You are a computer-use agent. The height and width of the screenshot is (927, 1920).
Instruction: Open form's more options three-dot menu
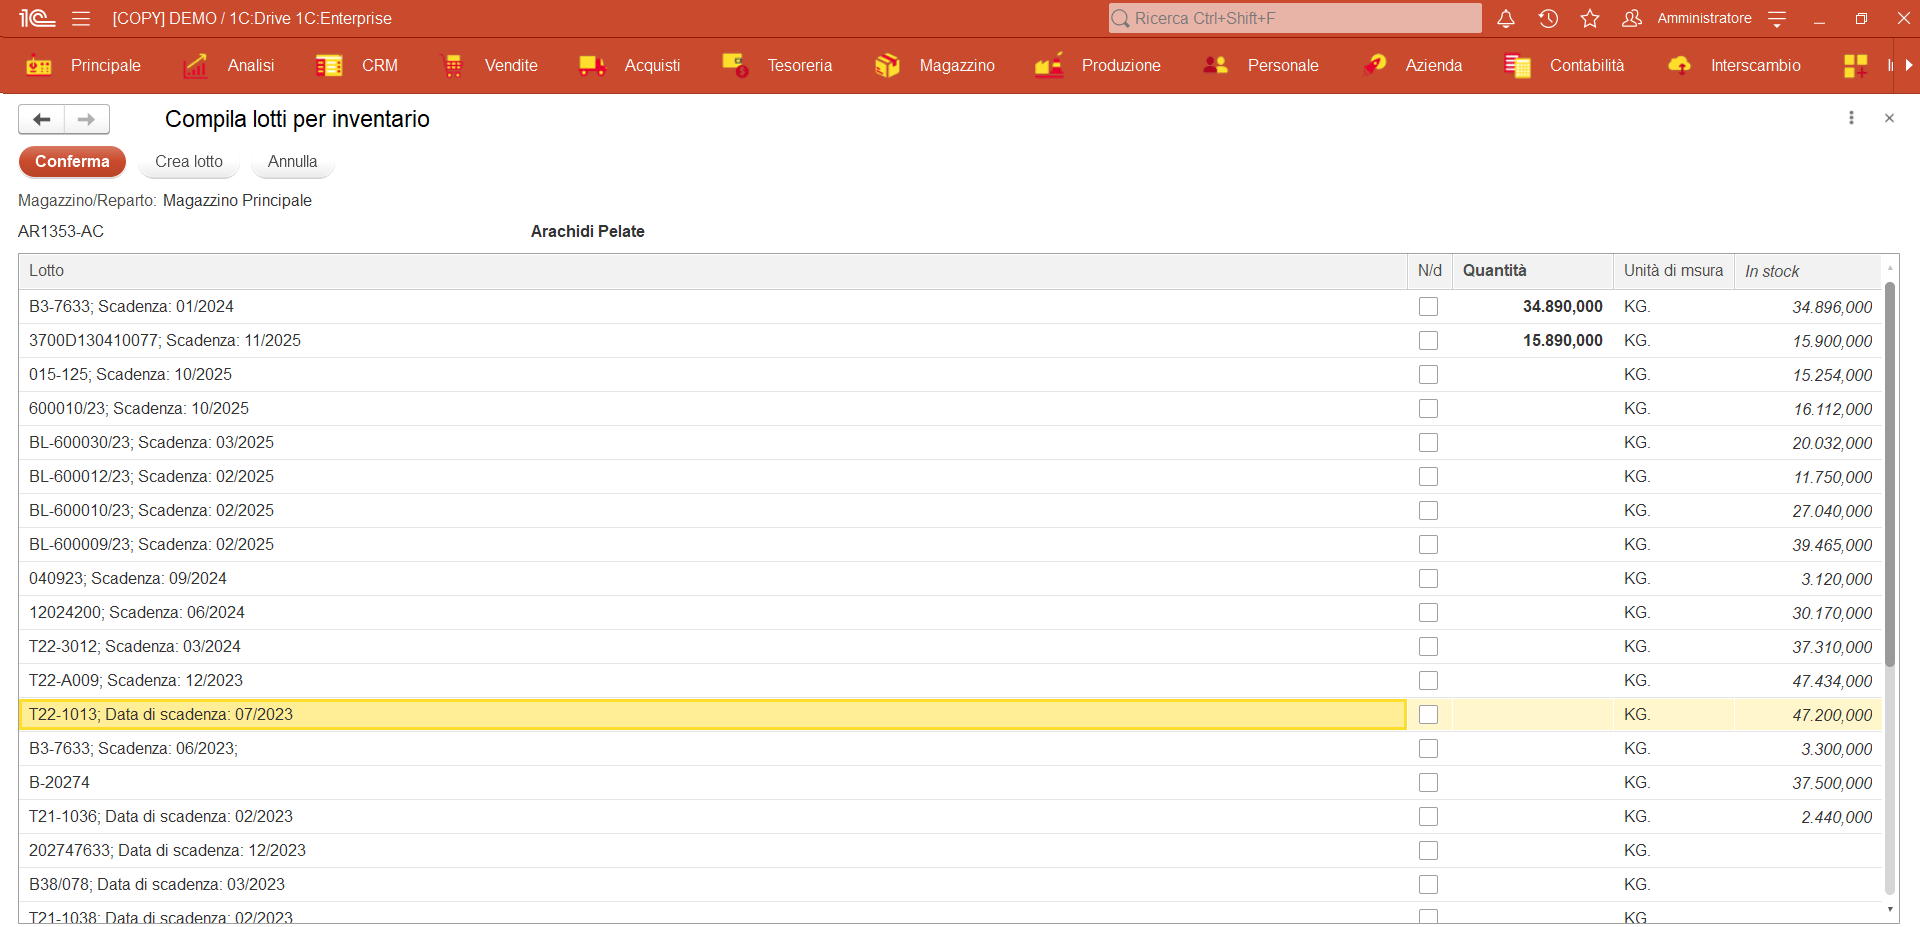click(1851, 118)
